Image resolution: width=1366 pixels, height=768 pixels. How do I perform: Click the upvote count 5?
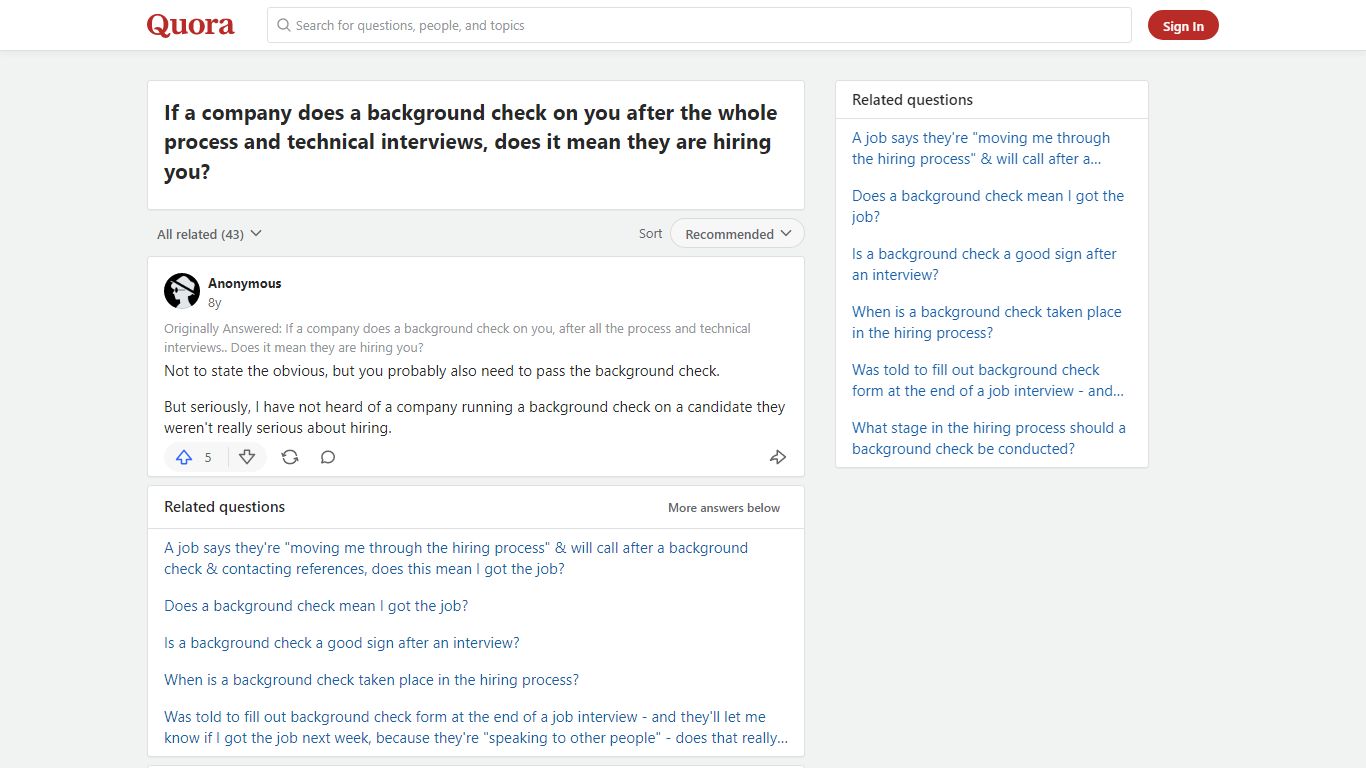coord(208,458)
